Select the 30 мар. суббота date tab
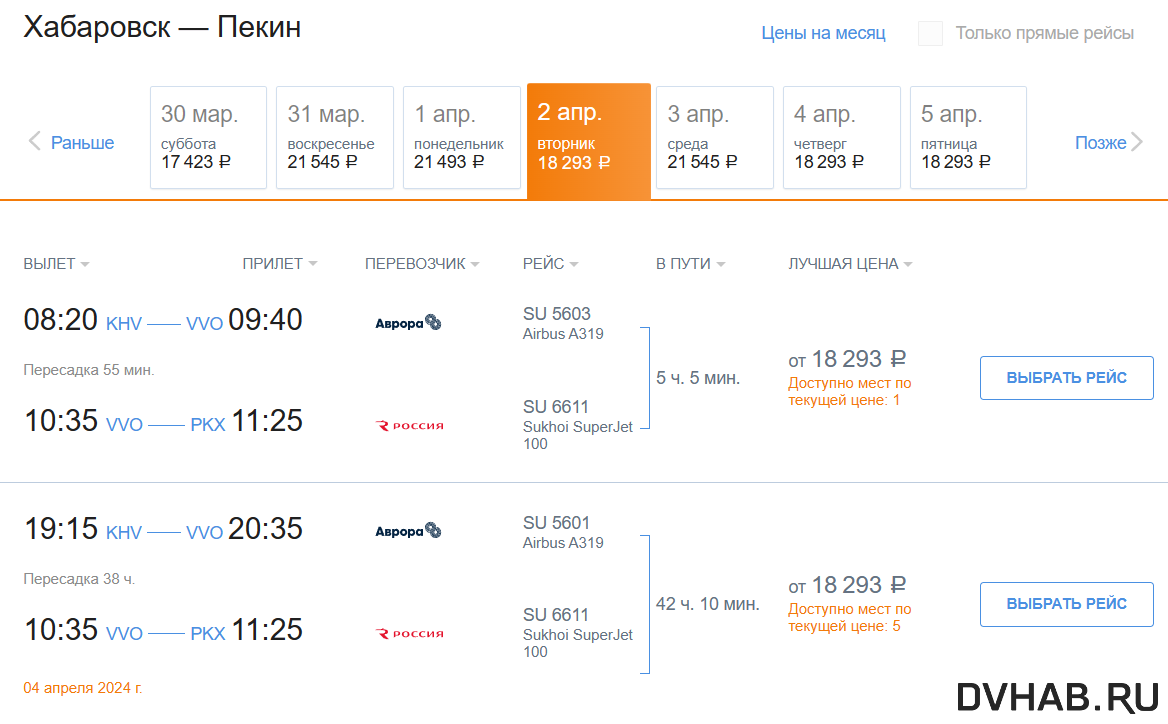Image resolution: width=1168 pixels, height=724 pixels. [209, 138]
